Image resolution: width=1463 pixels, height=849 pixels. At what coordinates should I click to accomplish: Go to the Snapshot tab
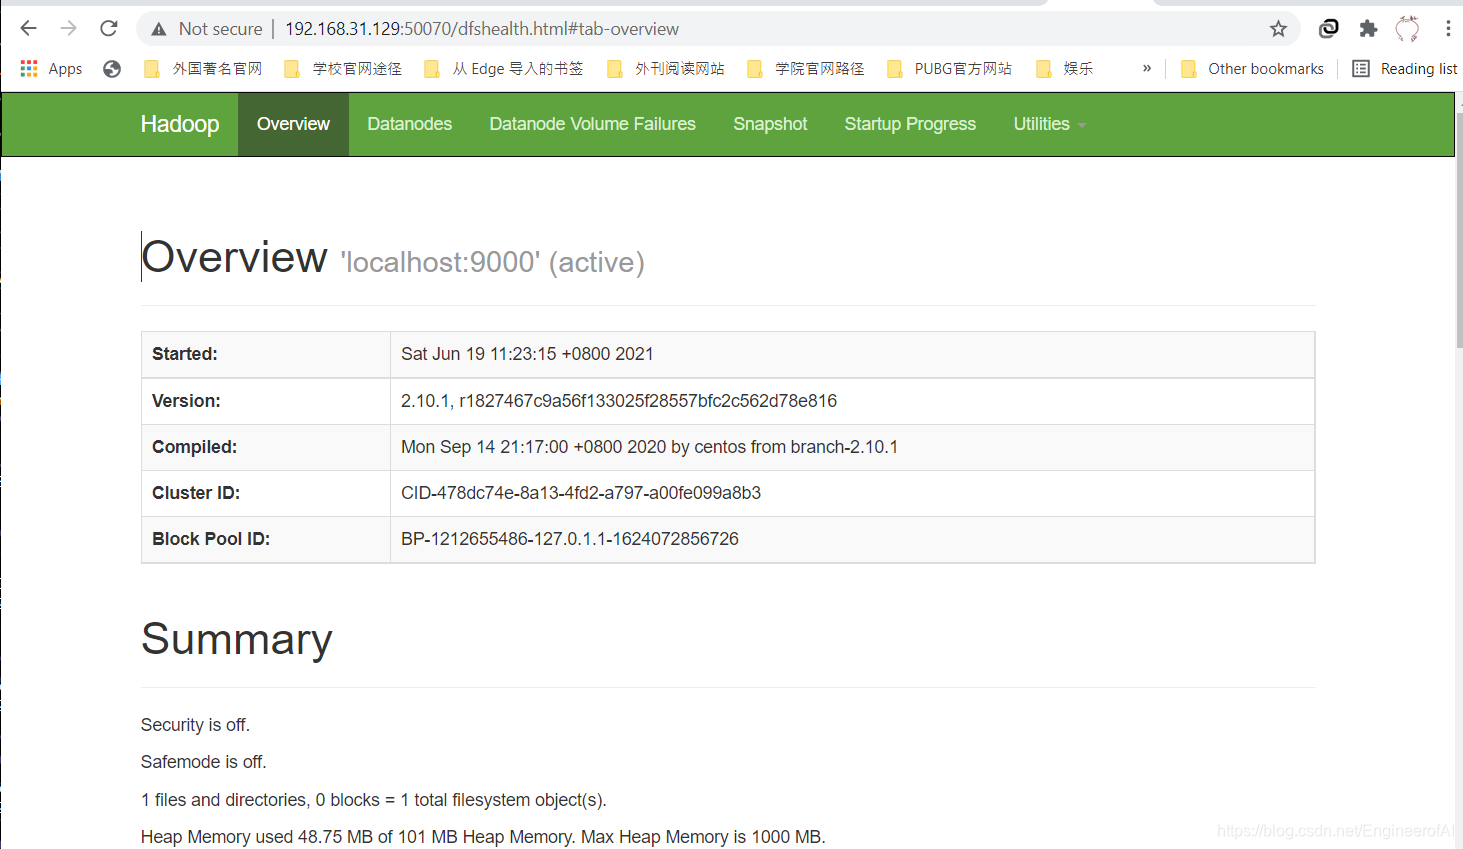770,124
